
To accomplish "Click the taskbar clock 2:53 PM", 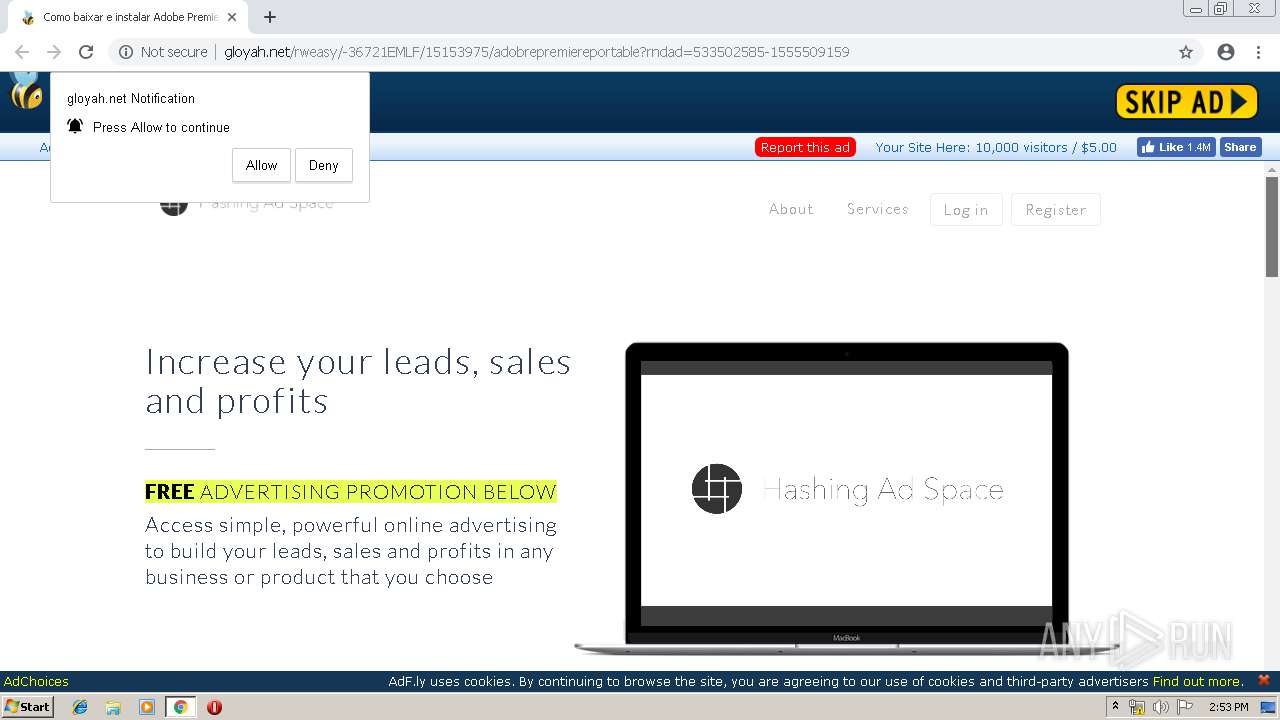I will click(x=1229, y=707).
